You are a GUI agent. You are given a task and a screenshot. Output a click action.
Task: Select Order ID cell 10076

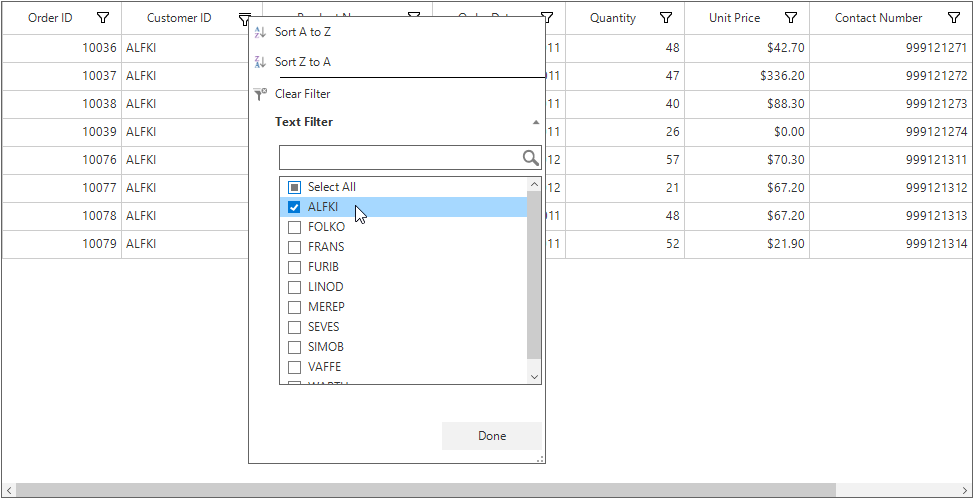click(x=61, y=160)
